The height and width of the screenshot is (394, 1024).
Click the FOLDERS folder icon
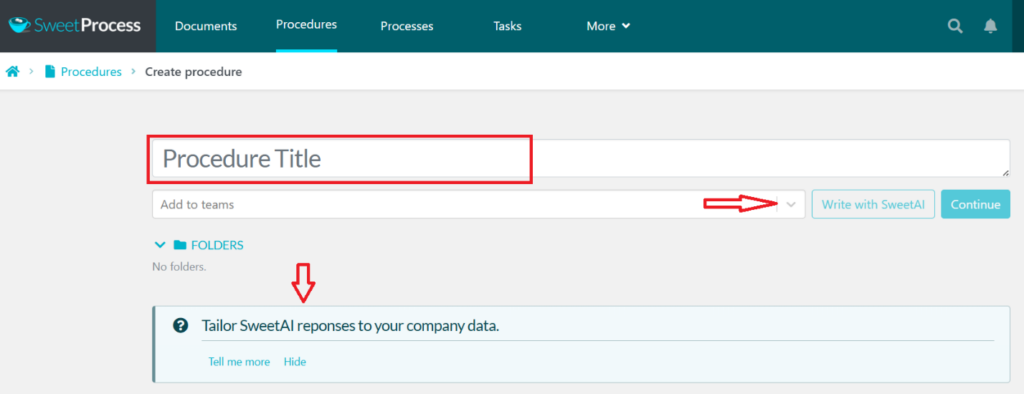tap(180, 245)
